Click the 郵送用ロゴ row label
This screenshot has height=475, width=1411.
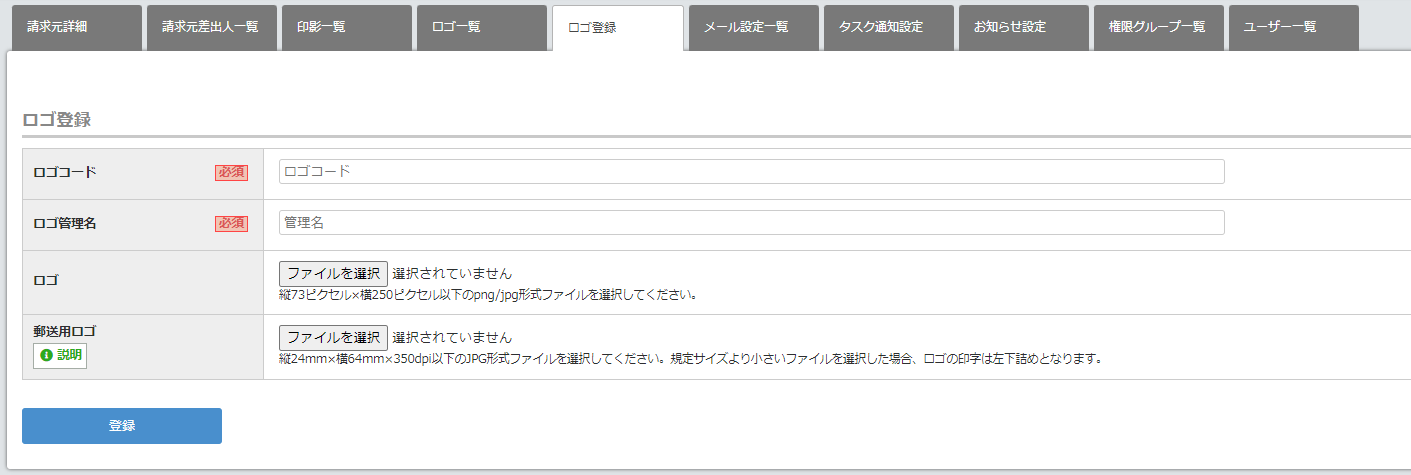click(x=65, y=331)
